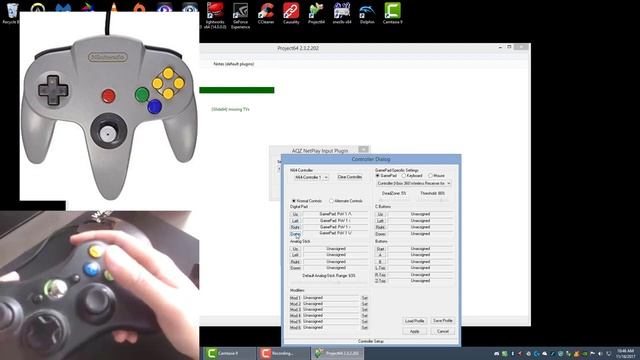The height and width of the screenshot is (360, 640).
Task: Assign C Buttons Down
Action: click(x=380, y=234)
